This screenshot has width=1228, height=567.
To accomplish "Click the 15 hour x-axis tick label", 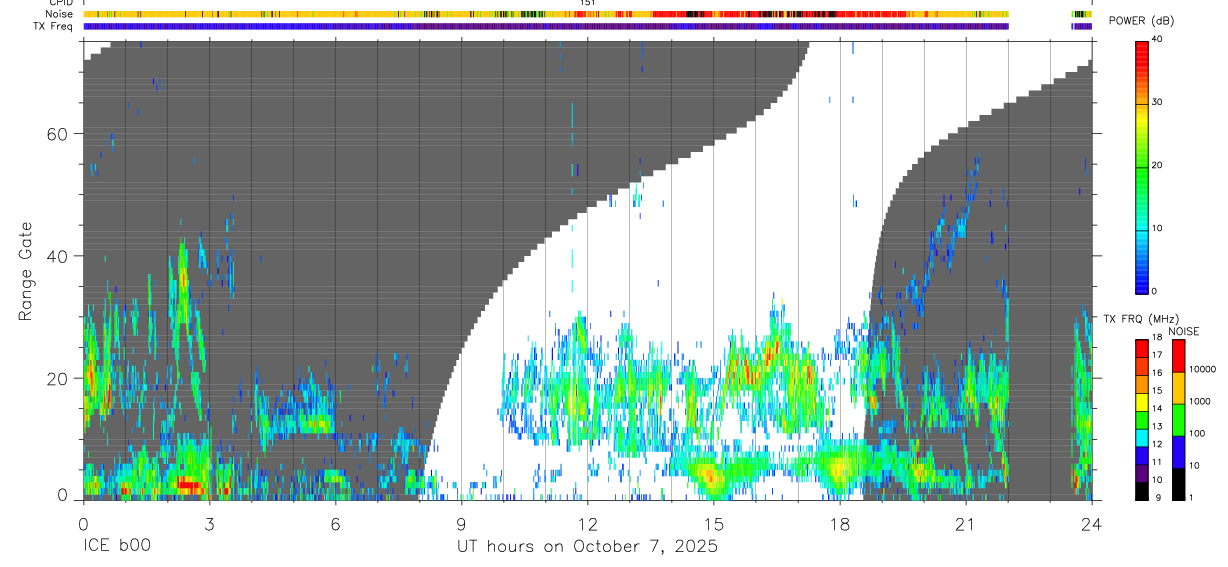I will [x=713, y=524].
